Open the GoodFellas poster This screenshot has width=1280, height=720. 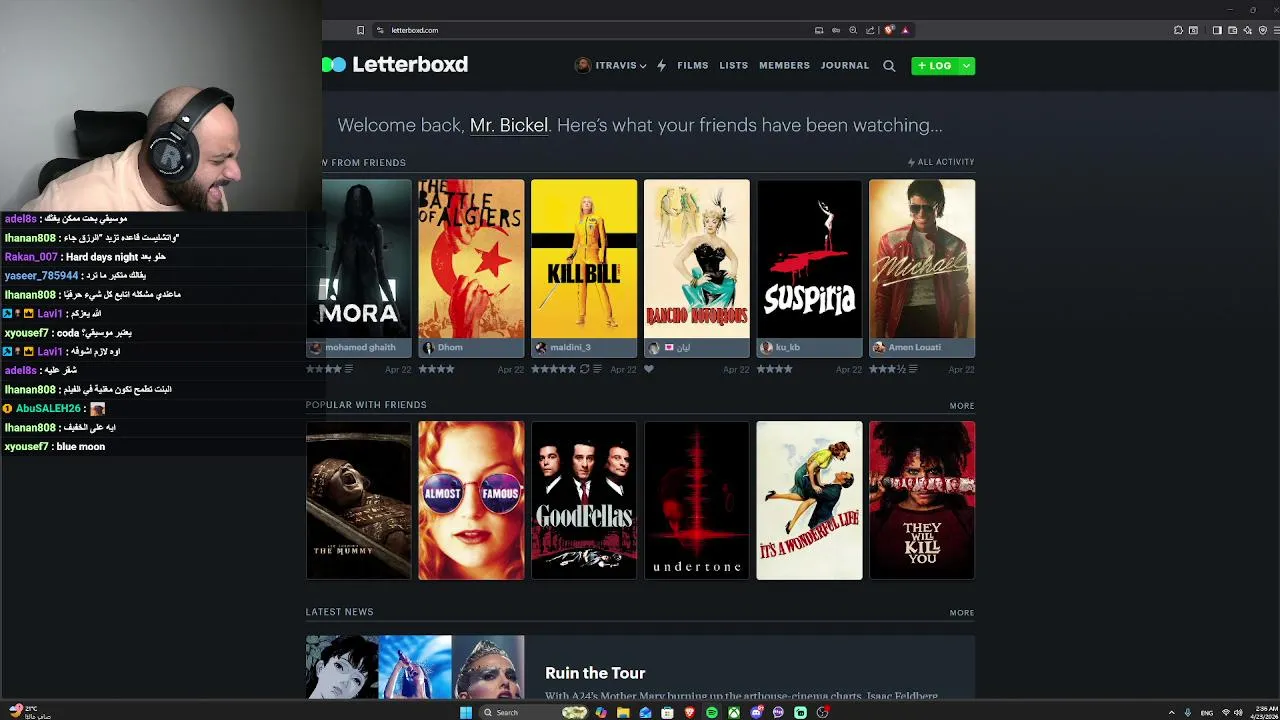point(584,500)
